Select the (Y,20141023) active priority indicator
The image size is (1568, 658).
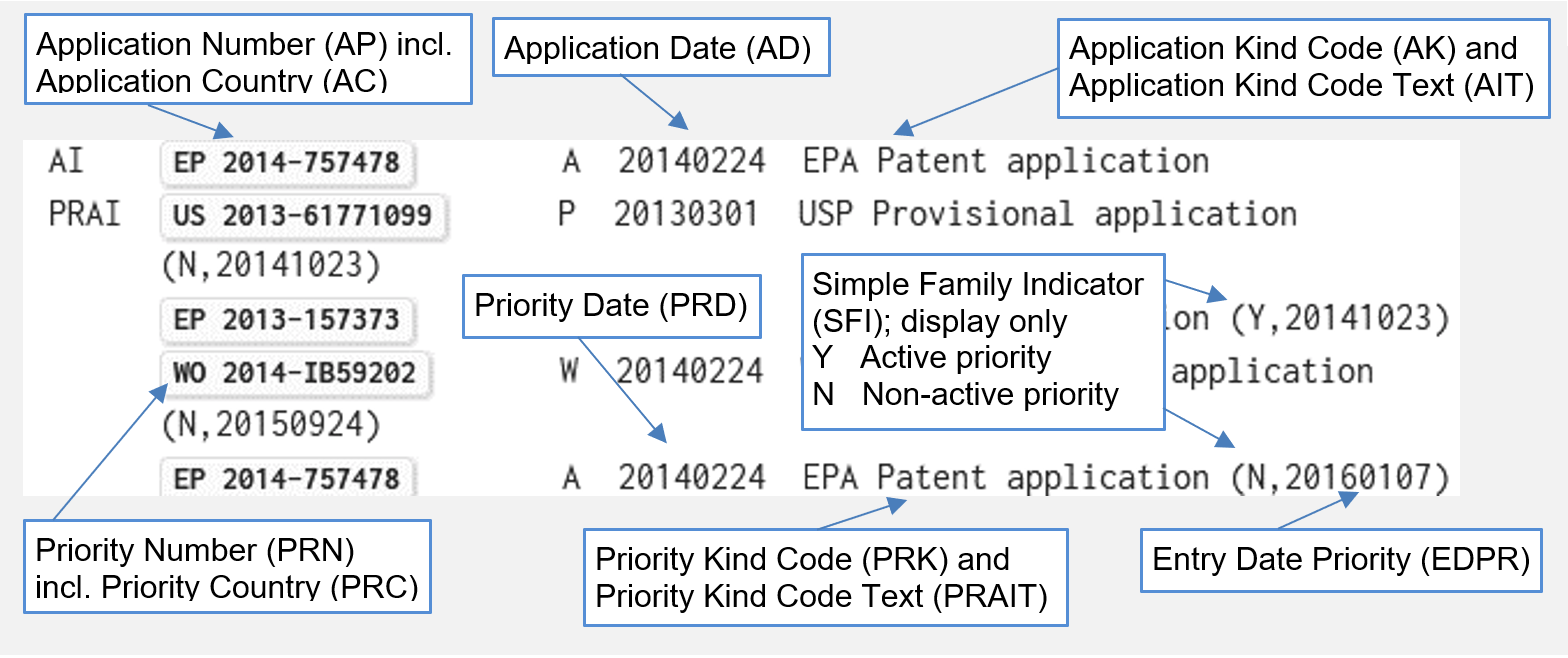[x=1340, y=319]
